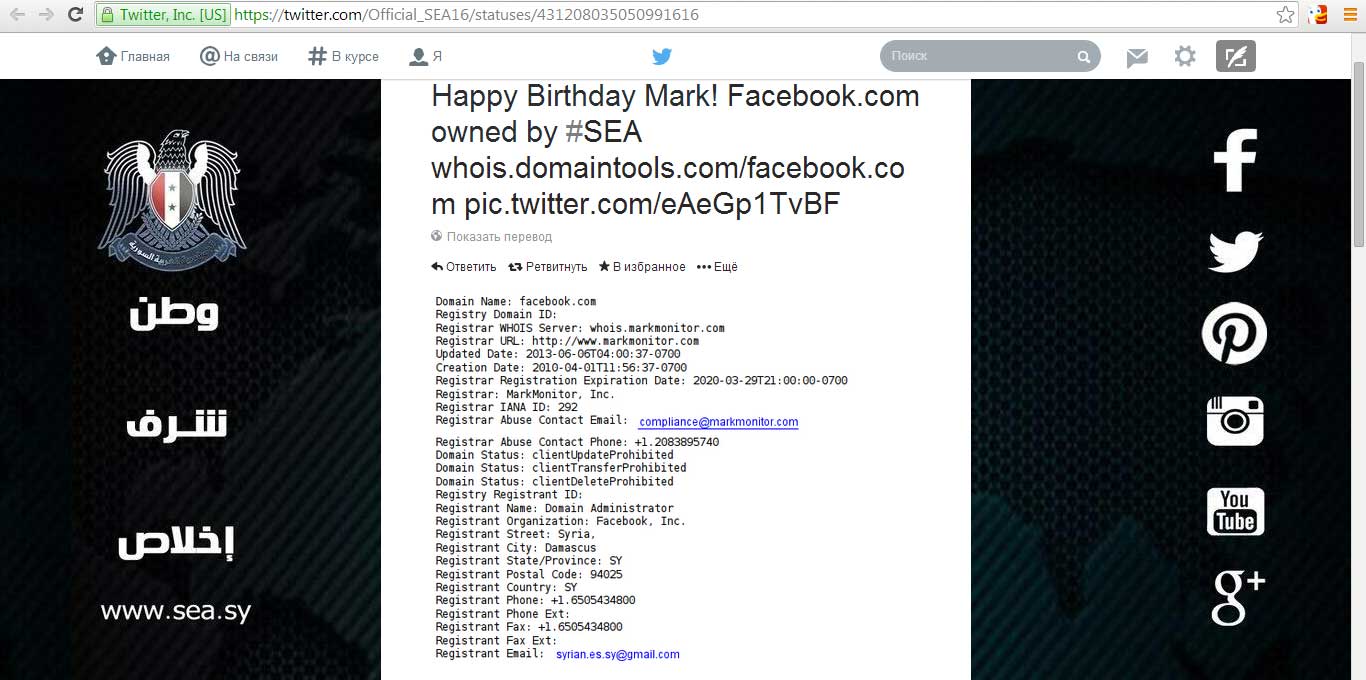
Task: Click the Показать перевод link
Action: pos(491,237)
